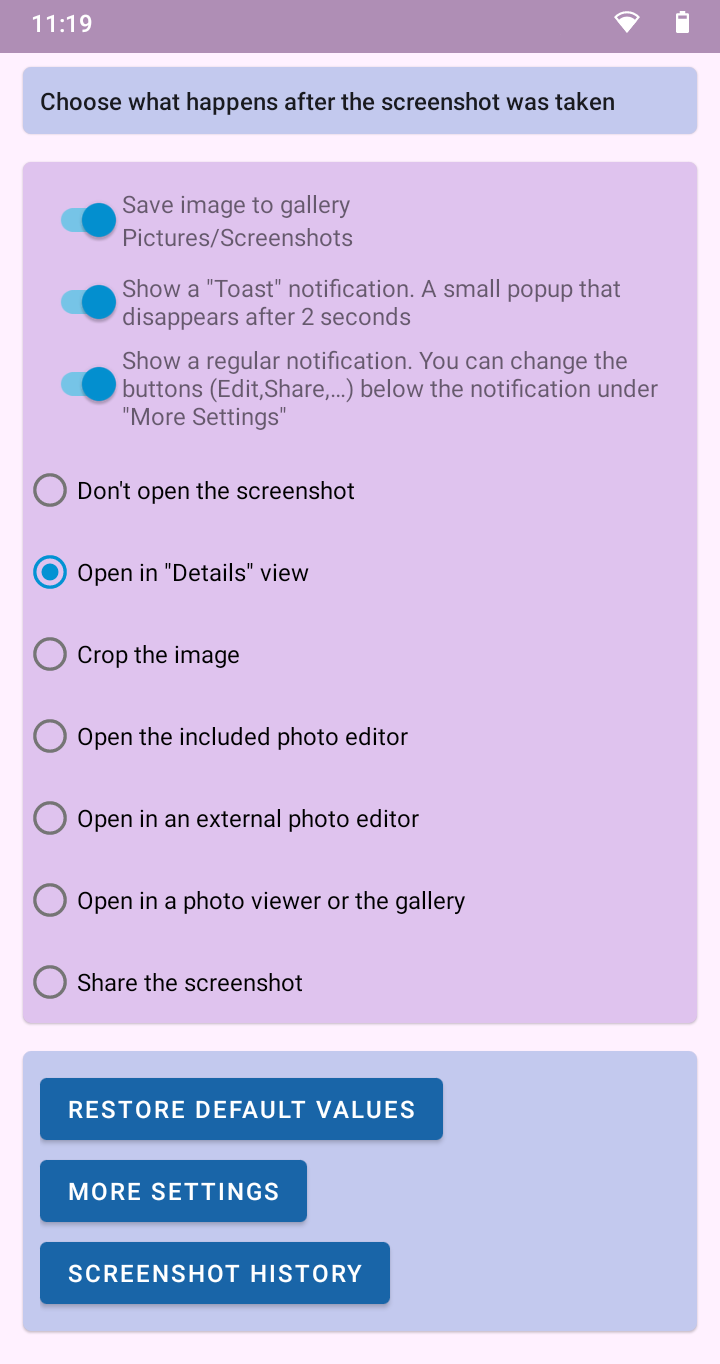Choose Open in "Details" view radio button
The image size is (720, 1364).
coord(50,573)
